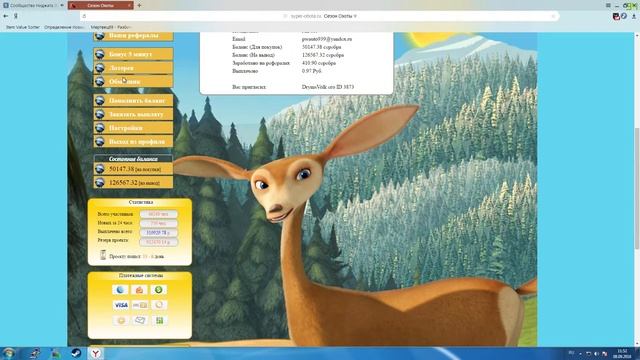Click the Состояние баланса heading
This screenshot has width=640, height=360.
tap(133, 159)
